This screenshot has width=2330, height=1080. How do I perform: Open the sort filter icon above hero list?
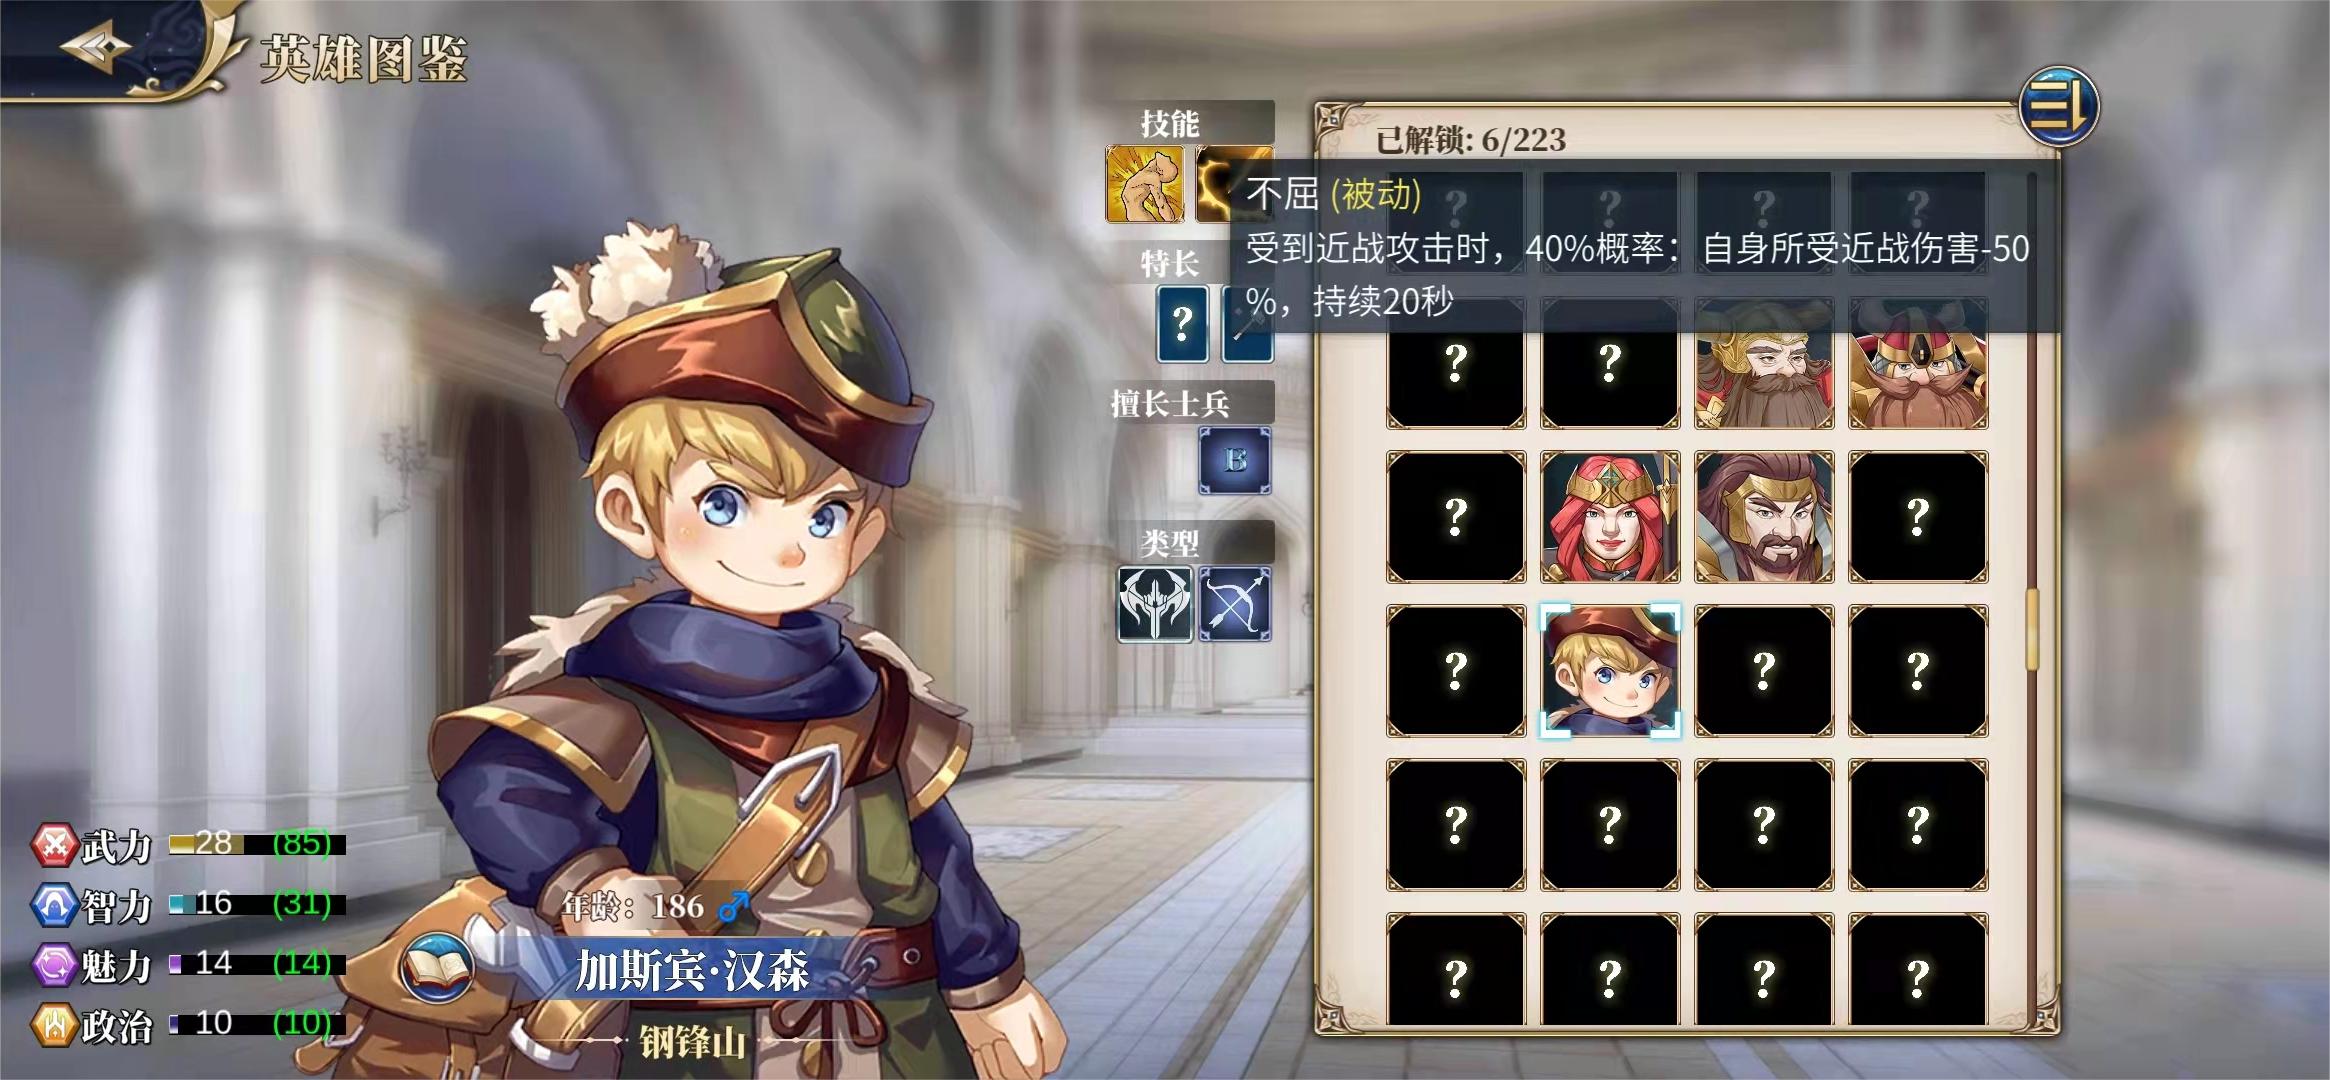2059,106
